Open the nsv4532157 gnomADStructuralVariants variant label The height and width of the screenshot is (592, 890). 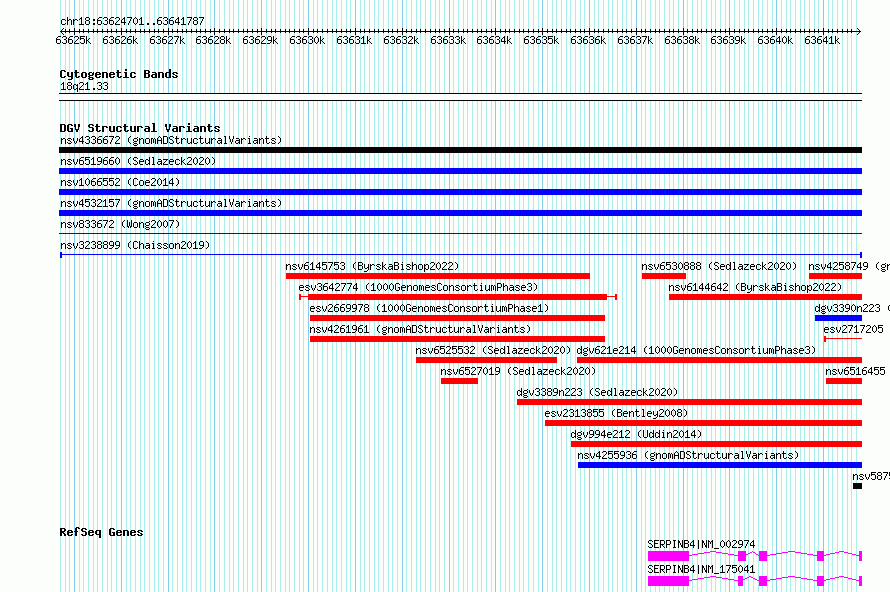pos(171,203)
